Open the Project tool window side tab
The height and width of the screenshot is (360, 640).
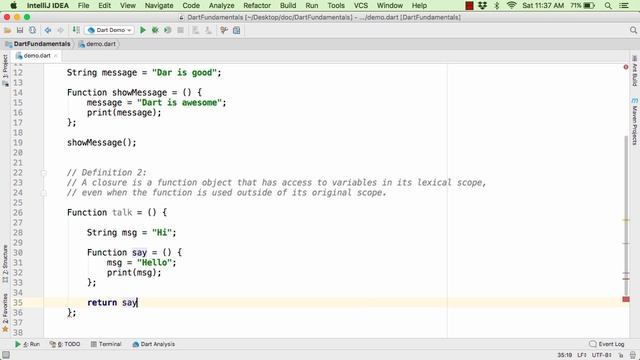pos(5,69)
